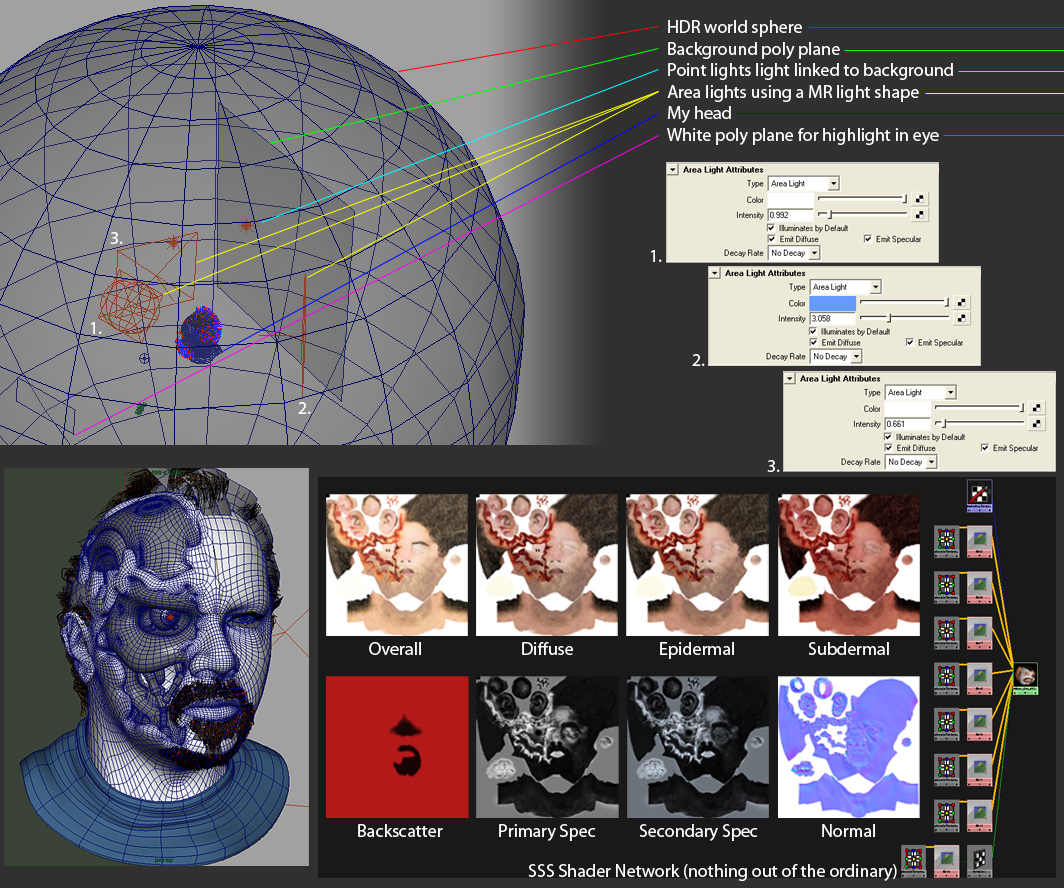Uncheck Emit Specular in panel 2
The width and height of the screenshot is (1064, 888).
(x=909, y=342)
